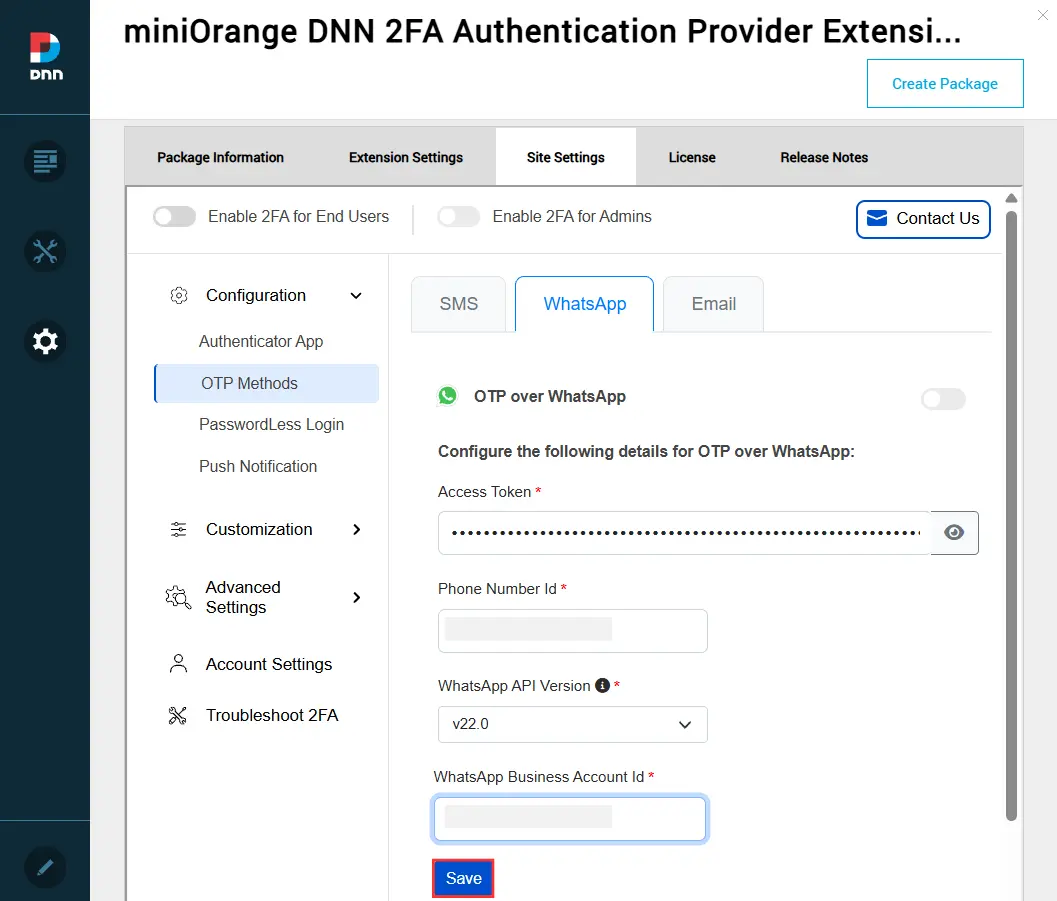Viewport: 1057px width, 901px height.
Task: Collapse the Configuration section chevron
Action: tap(356, 295)
